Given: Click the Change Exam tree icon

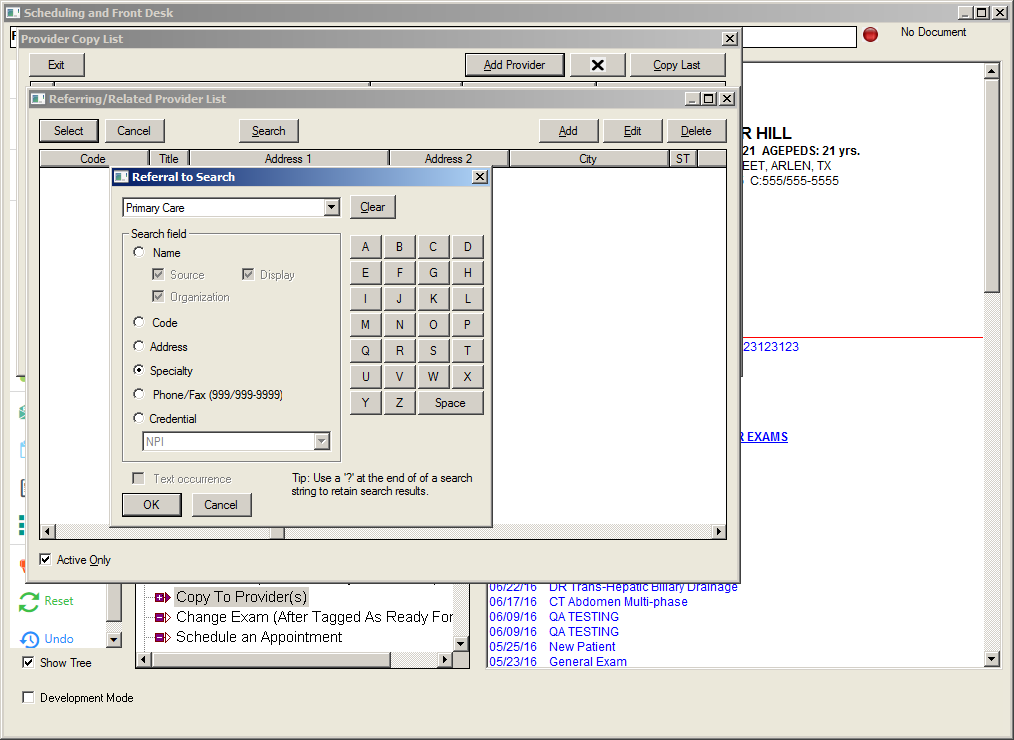Looking at the screenshot, I should coord(162,617).
